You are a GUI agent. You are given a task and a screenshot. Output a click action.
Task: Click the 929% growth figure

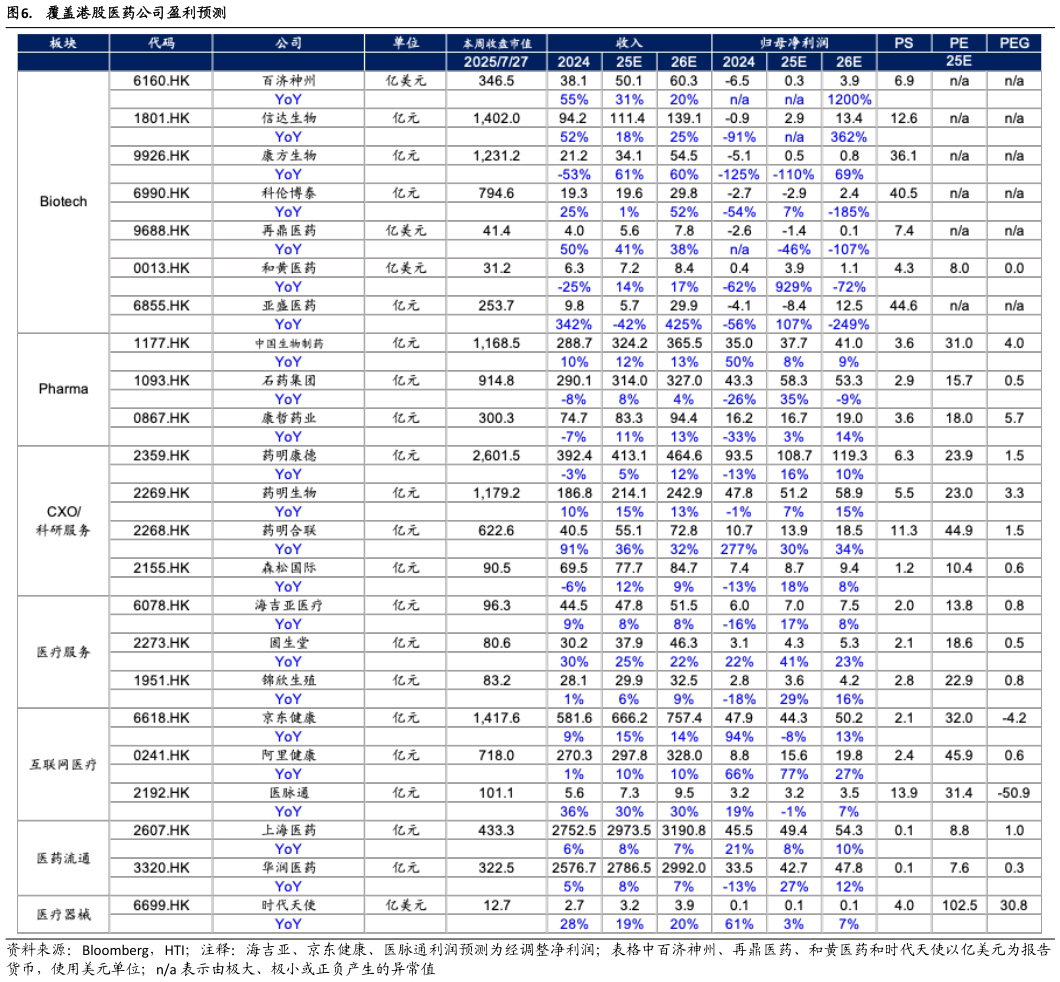coord(794,287)
